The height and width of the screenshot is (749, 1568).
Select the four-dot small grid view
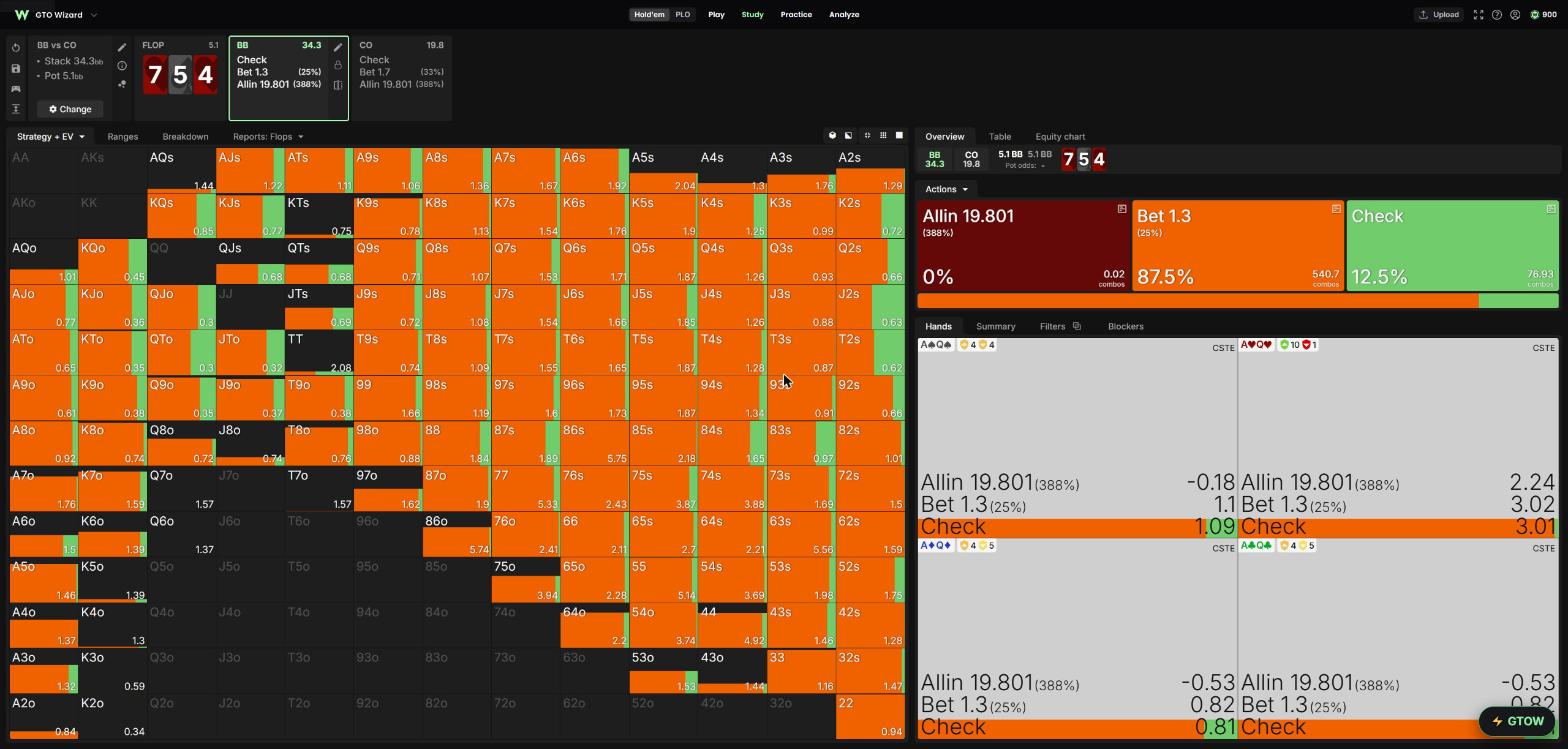867,136
